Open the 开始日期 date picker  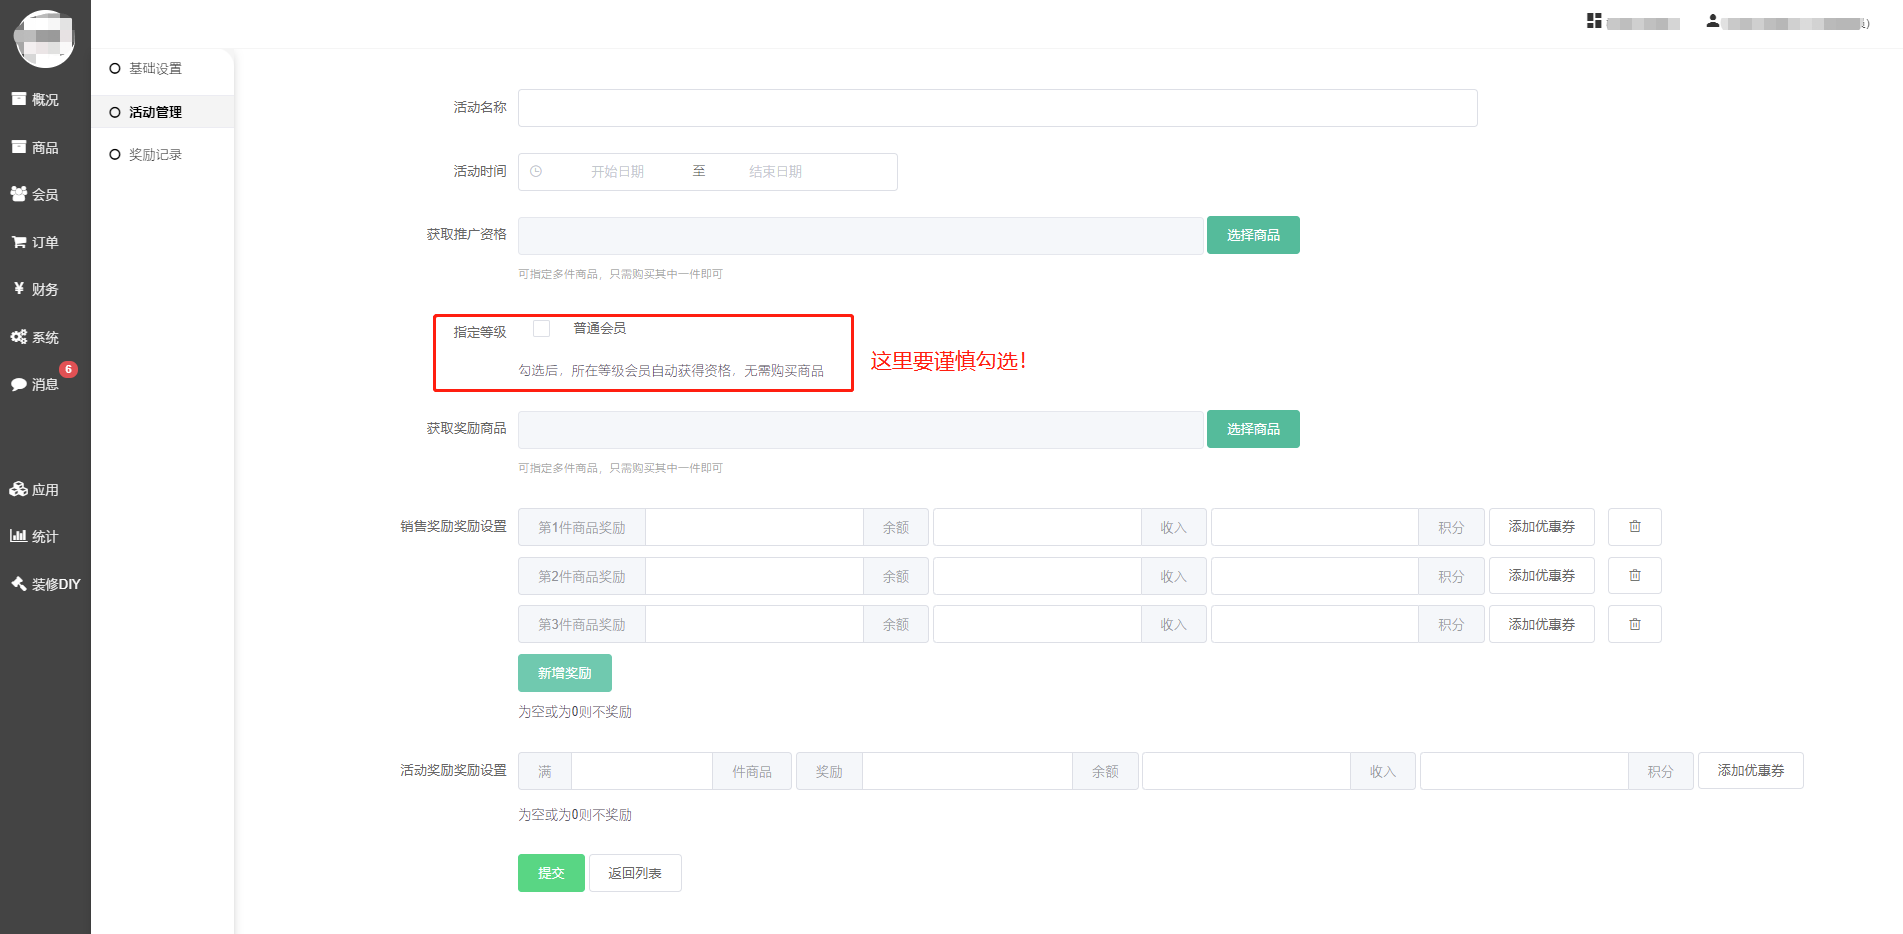pyautogui.click(x=617, y=172)
